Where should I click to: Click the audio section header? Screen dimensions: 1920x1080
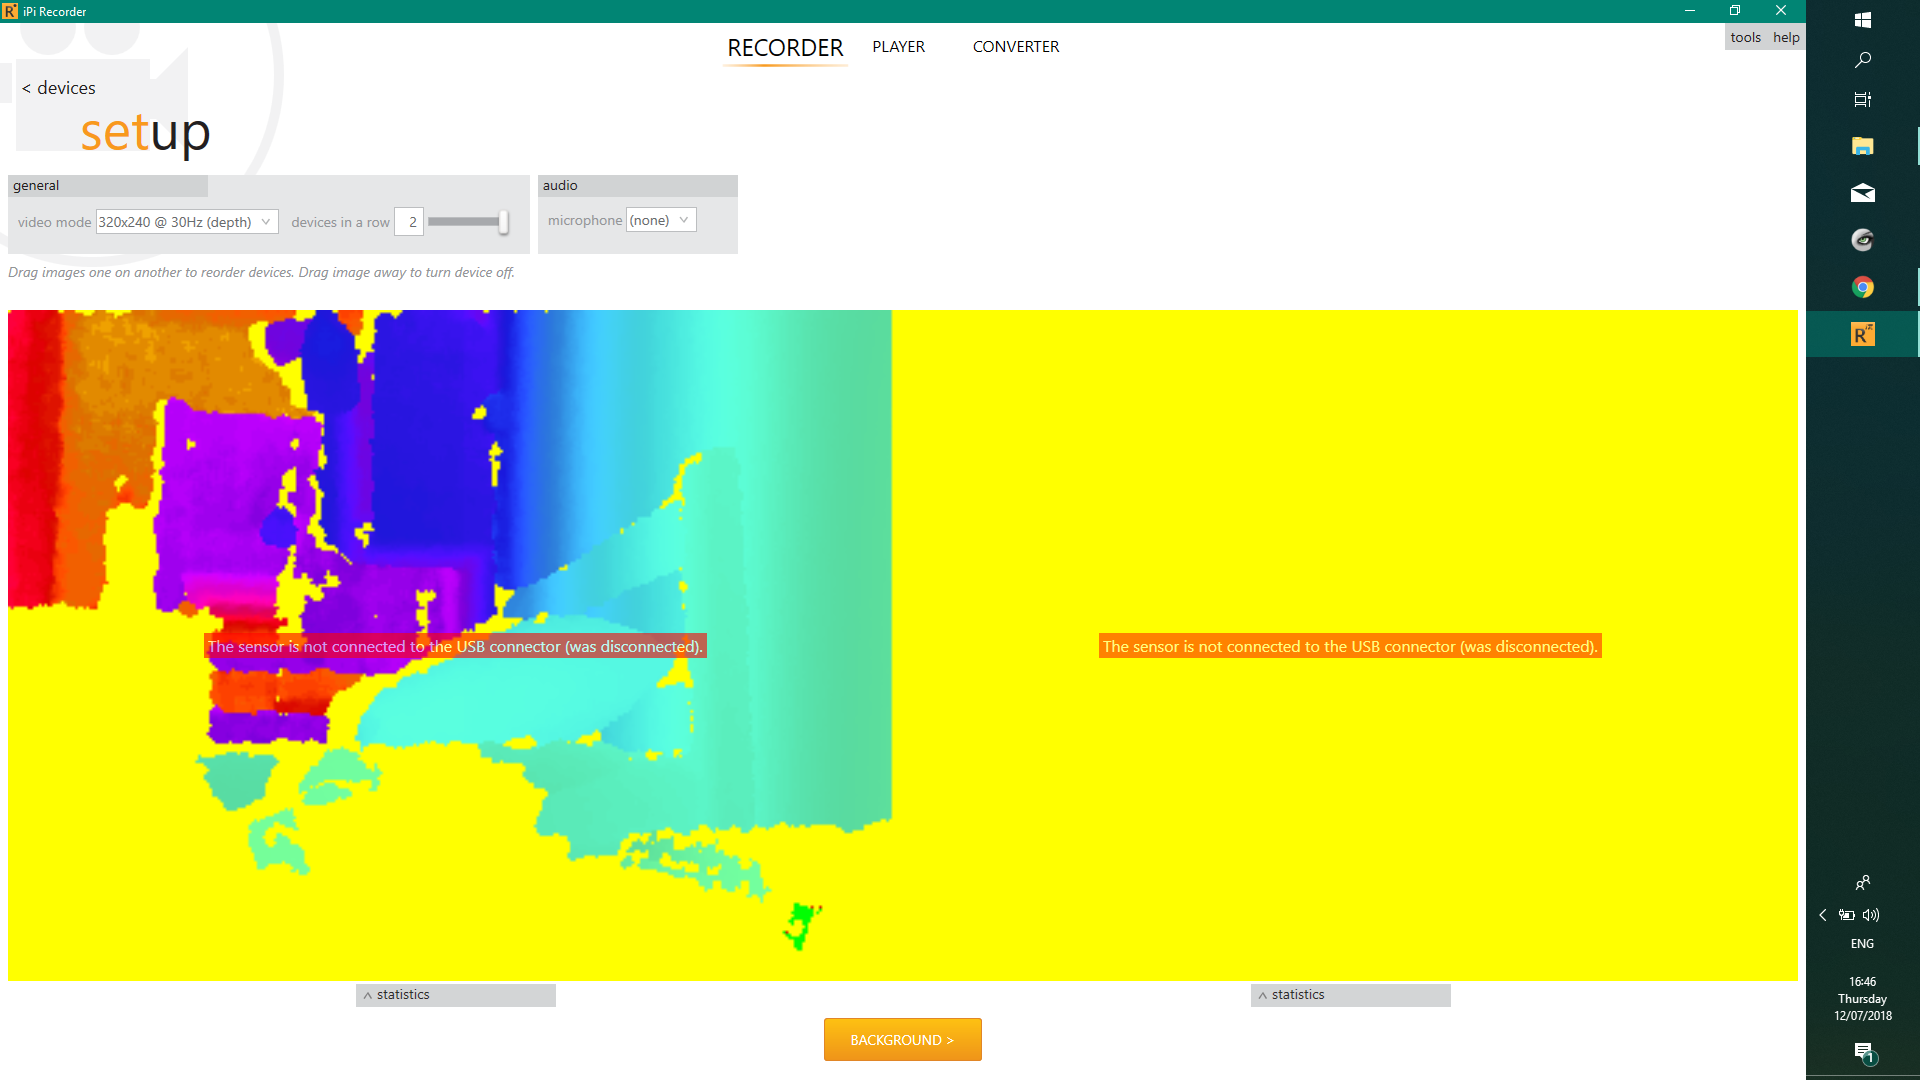tap(638, 186)
